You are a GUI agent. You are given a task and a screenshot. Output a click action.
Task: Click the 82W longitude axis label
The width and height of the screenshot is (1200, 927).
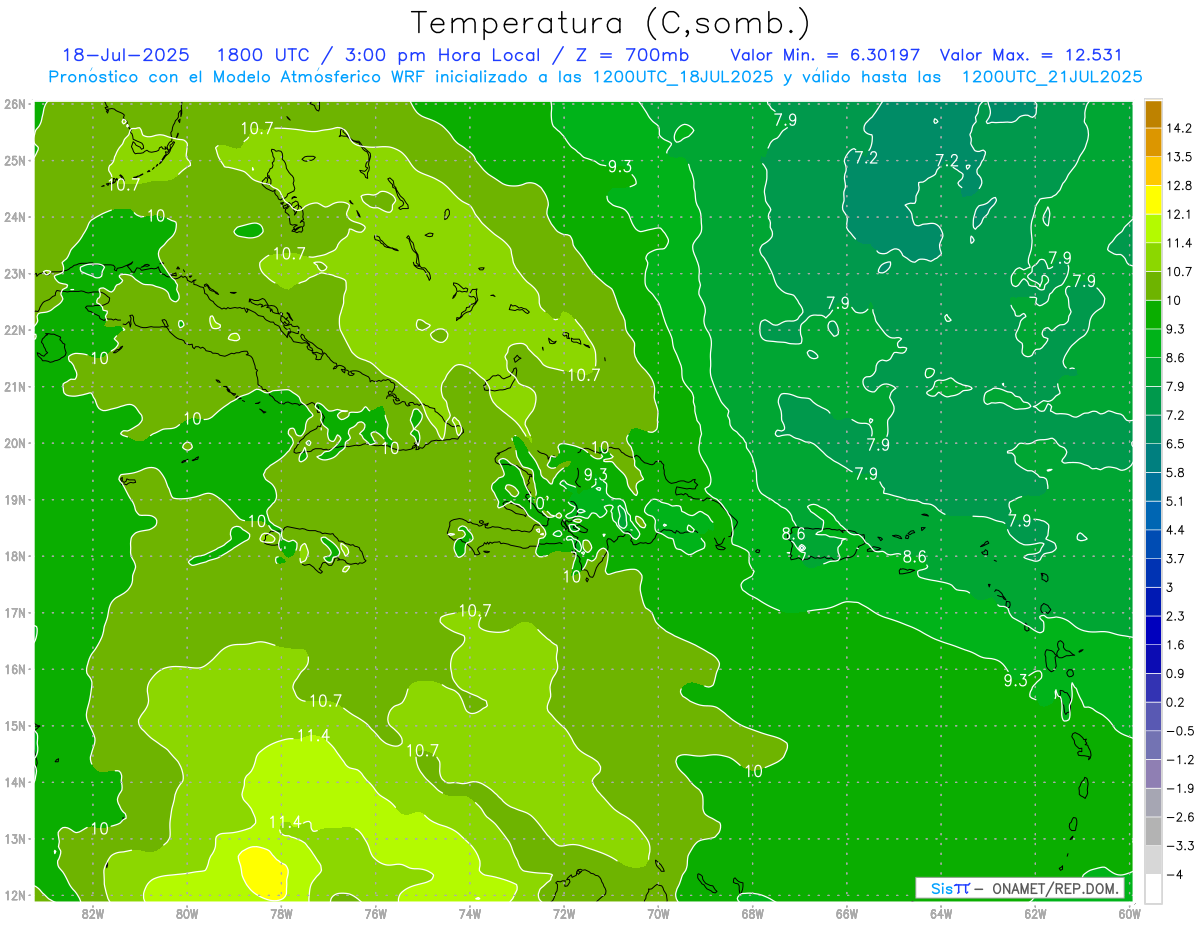click(93, 913)
